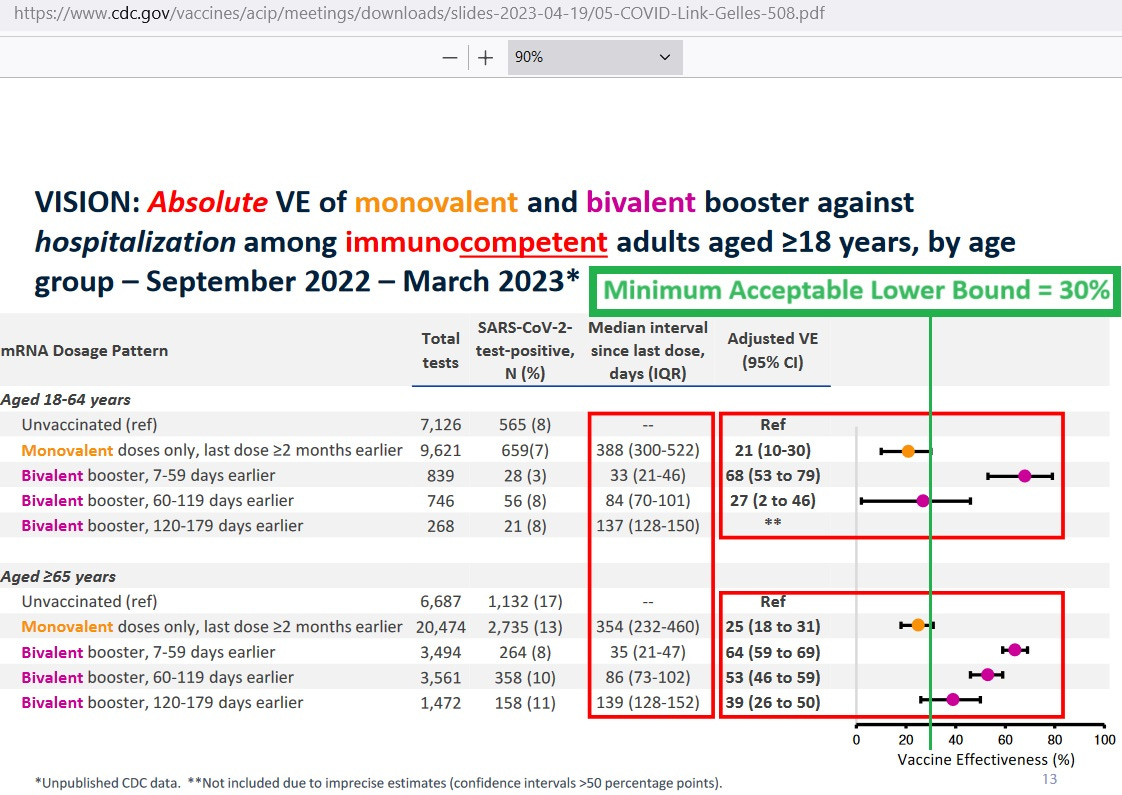
Task: Click the magenta VE point for 27 (2 to 46)
Action: point(923,501)
